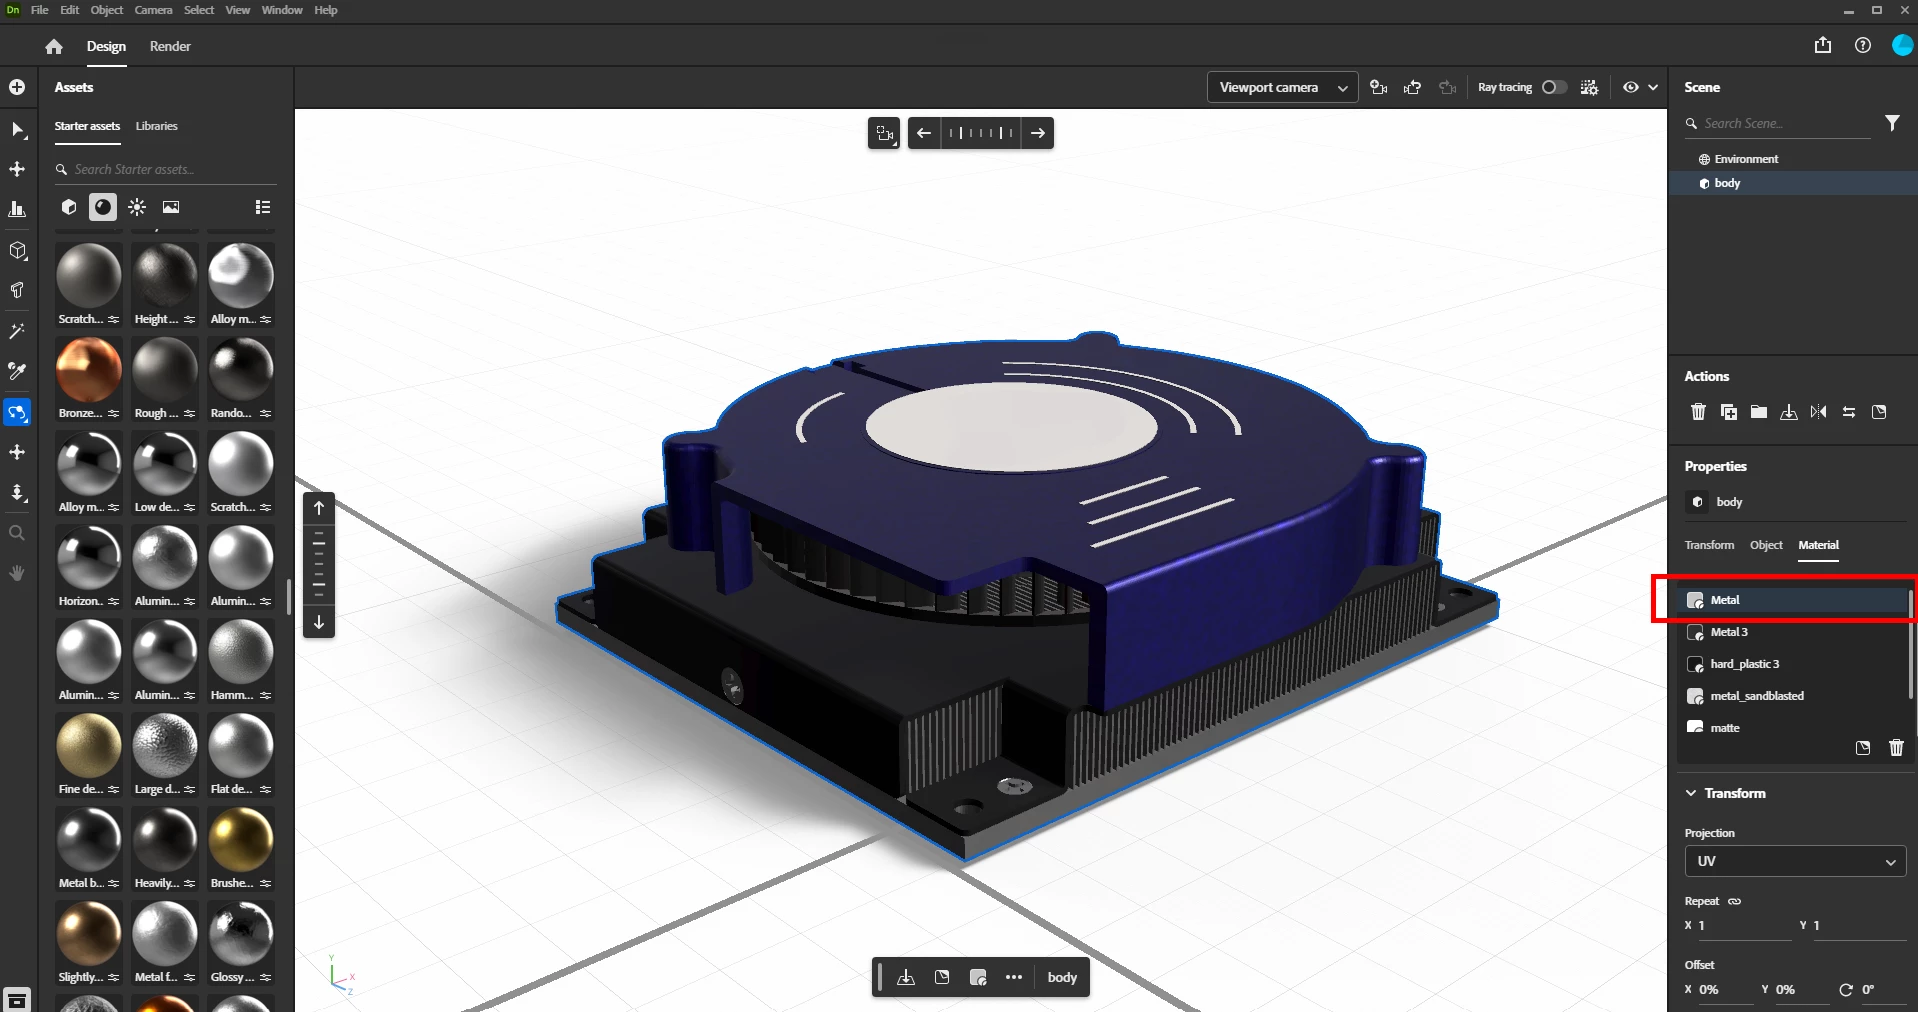Go to the Home screen icon
The image size is (1918, 1012).
(x=54, y=46)
